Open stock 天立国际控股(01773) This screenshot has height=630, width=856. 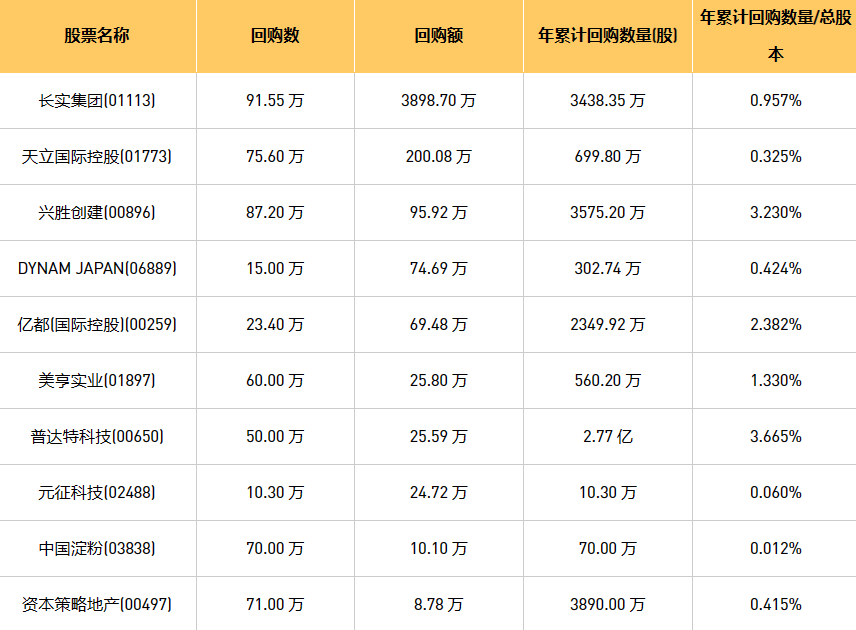[x=97, y=156]
